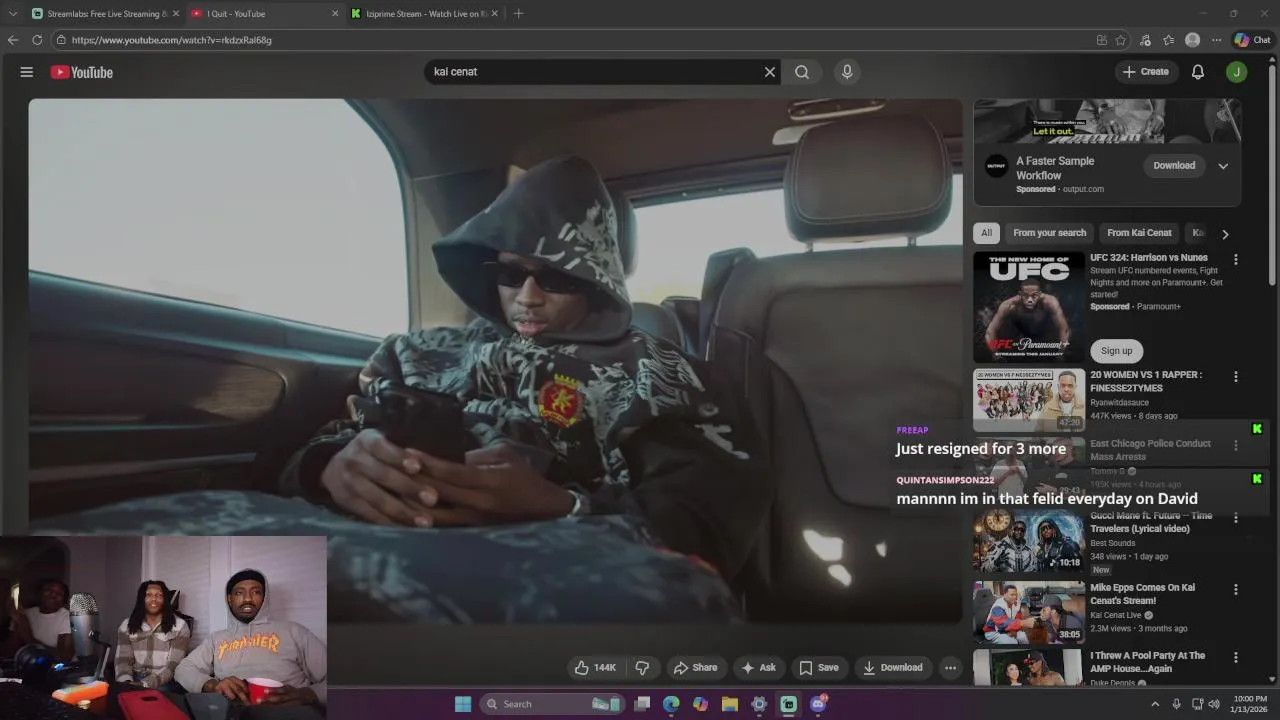This screenshot has width=1280, height=720.
Task: Clear the 'kai cenat' search text
Action: click(x=770, y=72)
